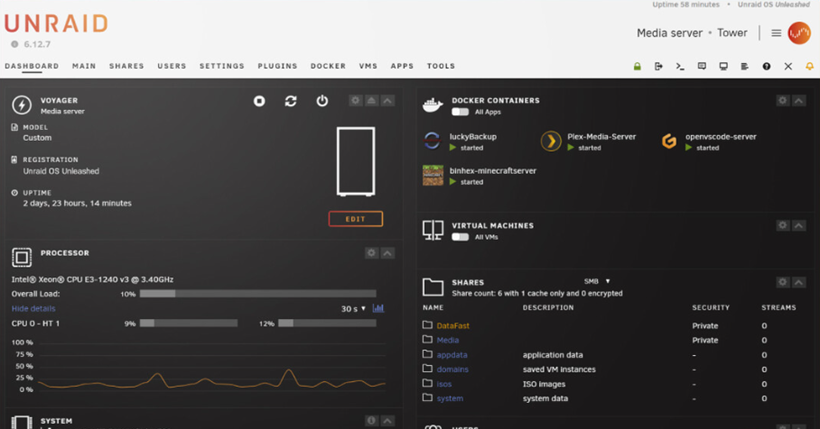Open settings gear of Virtual Machines tile

point(782,225)
